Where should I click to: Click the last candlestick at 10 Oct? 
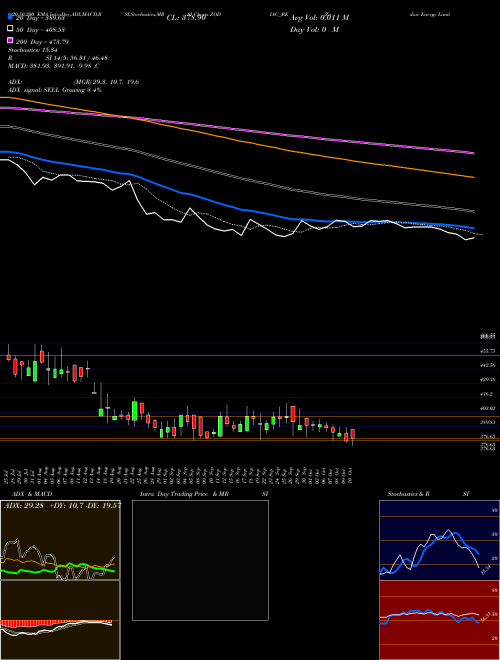click(353, 434)
